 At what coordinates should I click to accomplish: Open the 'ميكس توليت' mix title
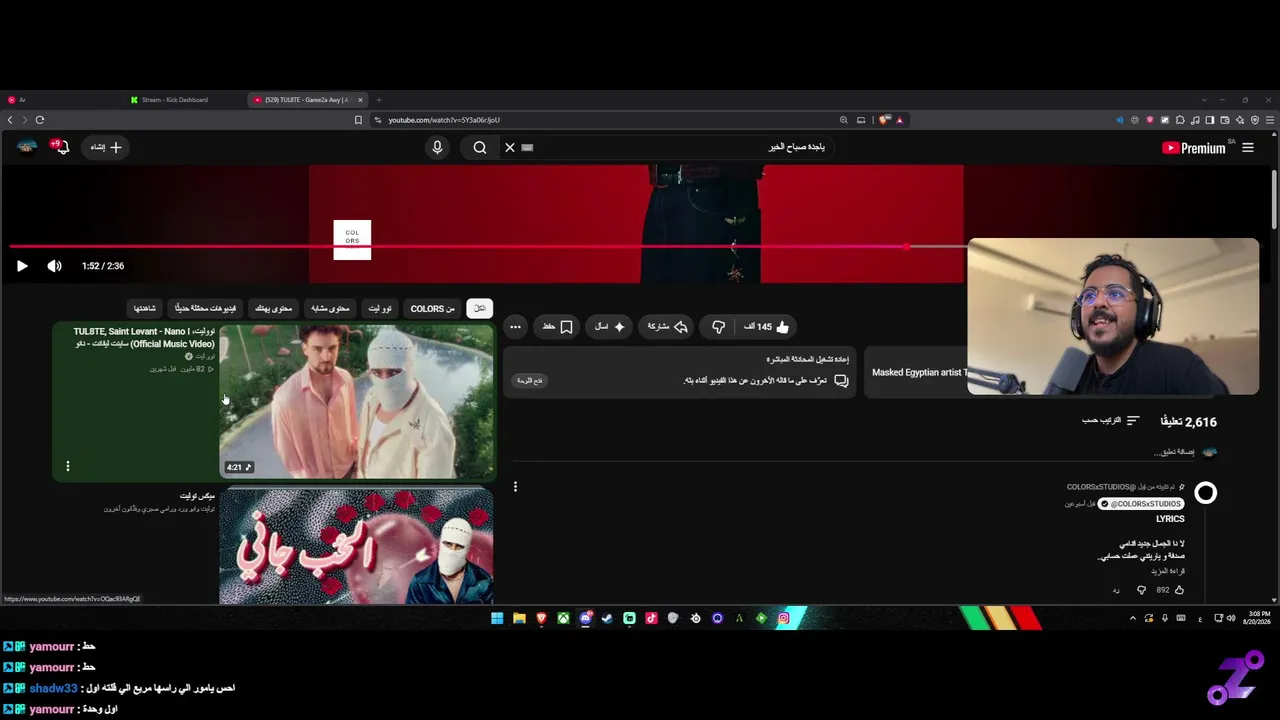click(x=197, y=496)
